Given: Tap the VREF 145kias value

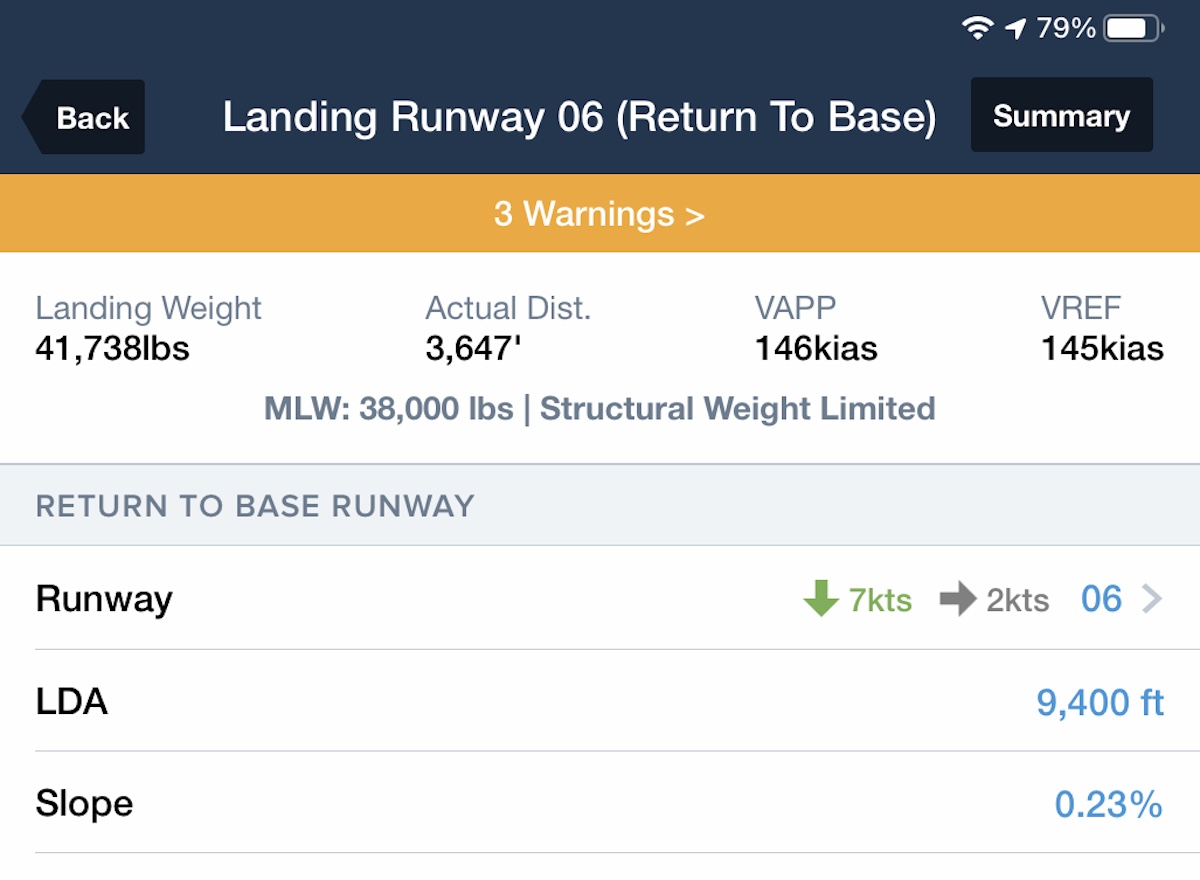Looking at the screenshot, I should (1102, 348).
